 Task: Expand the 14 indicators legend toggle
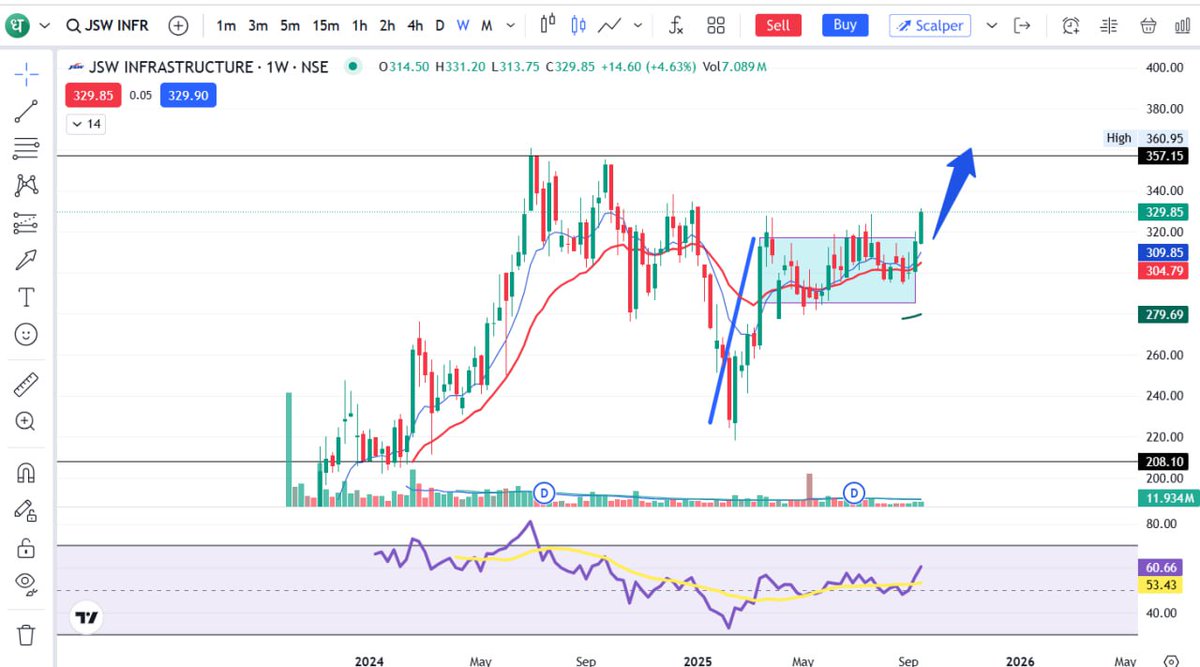point(86,124)
